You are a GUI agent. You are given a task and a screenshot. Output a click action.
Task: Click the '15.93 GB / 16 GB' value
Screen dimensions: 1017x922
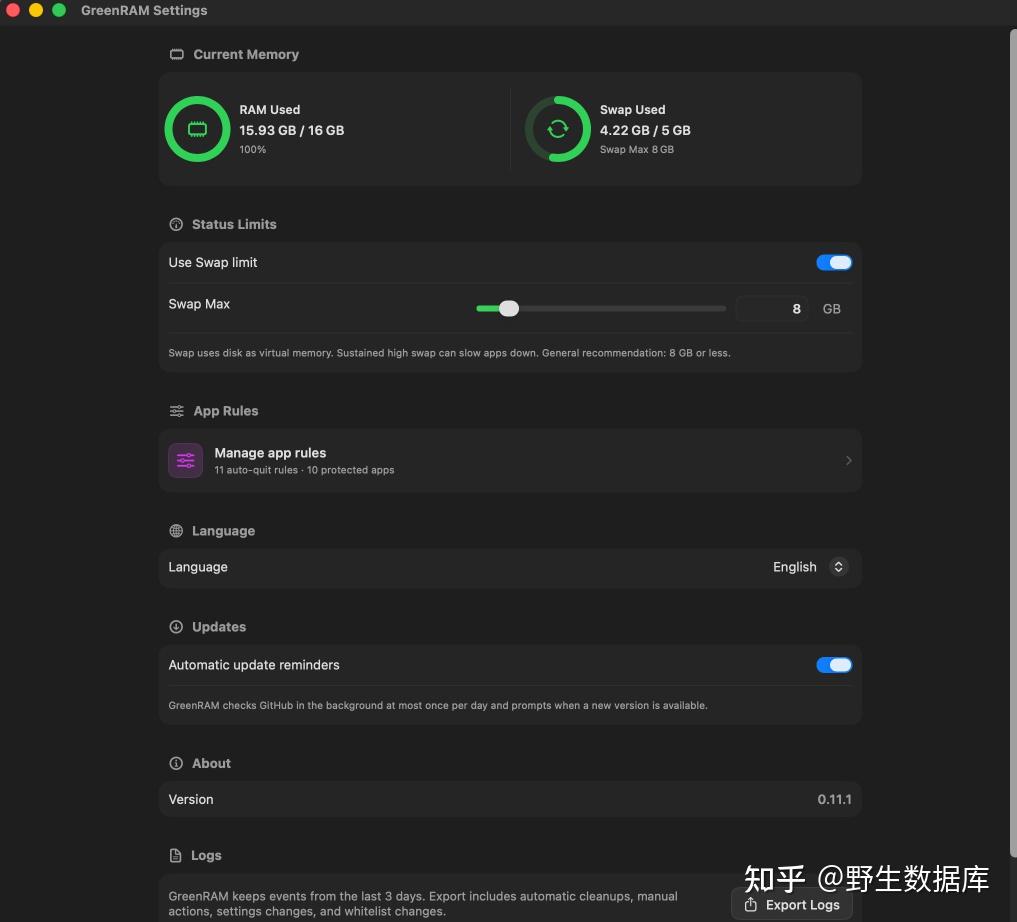point(291,130)
